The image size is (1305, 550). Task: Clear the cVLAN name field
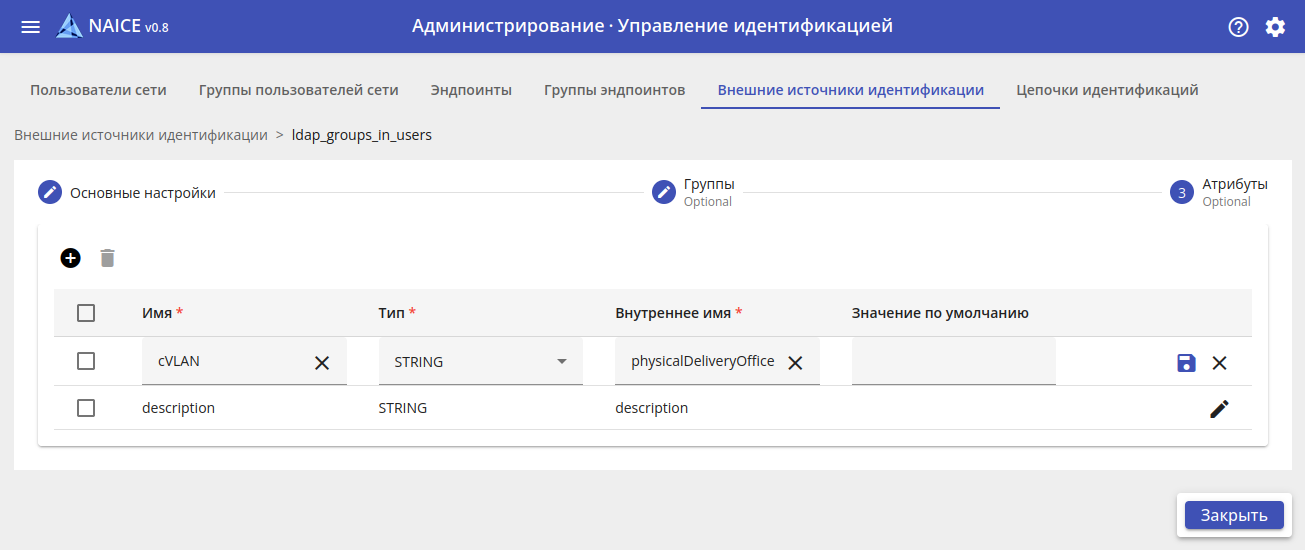pos(322,363)
